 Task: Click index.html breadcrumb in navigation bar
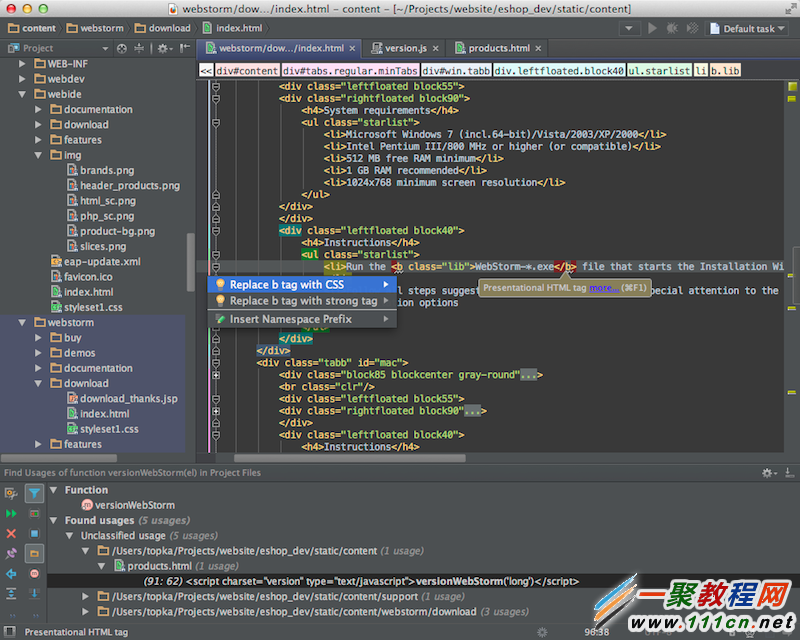coord(233,29)
